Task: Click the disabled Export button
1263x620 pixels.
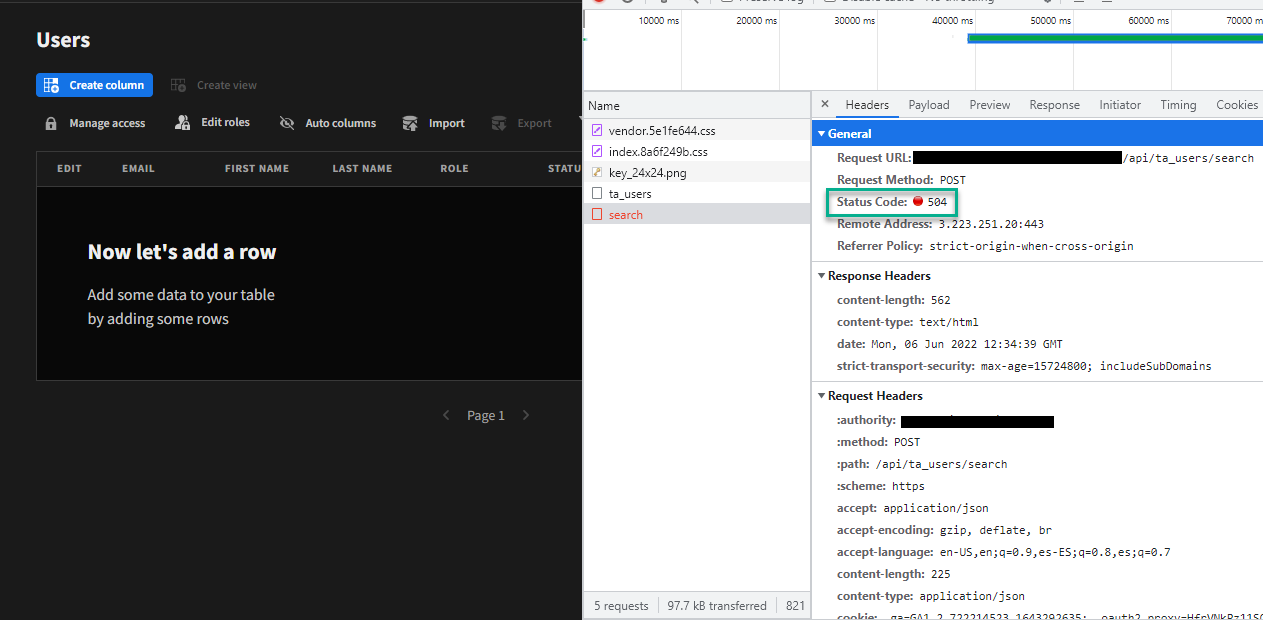Action: tap(521, 123)
